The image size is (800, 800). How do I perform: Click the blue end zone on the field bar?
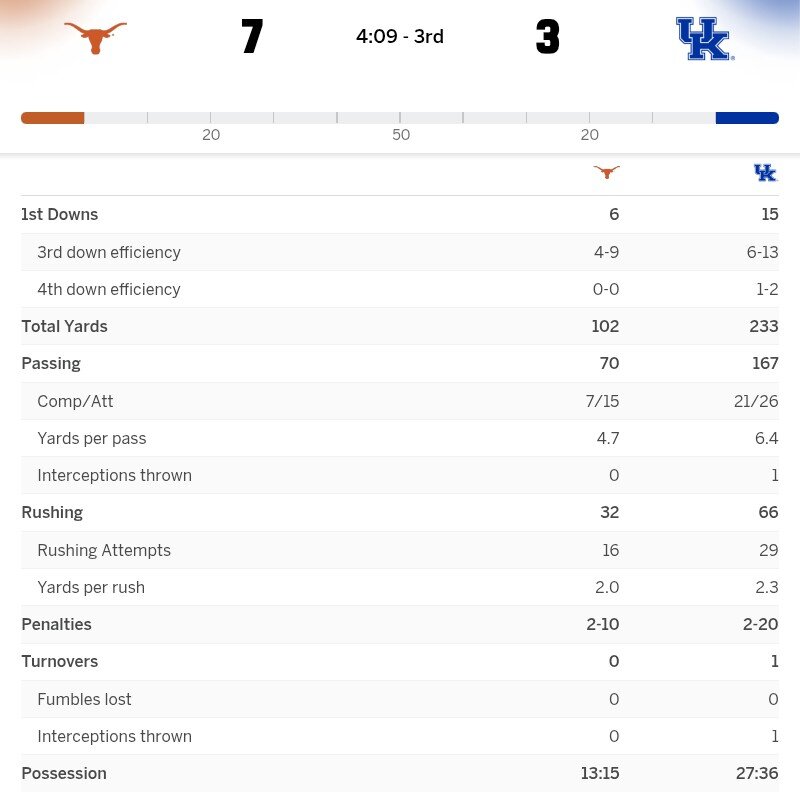pyautogui.click(x=747, y=118)
